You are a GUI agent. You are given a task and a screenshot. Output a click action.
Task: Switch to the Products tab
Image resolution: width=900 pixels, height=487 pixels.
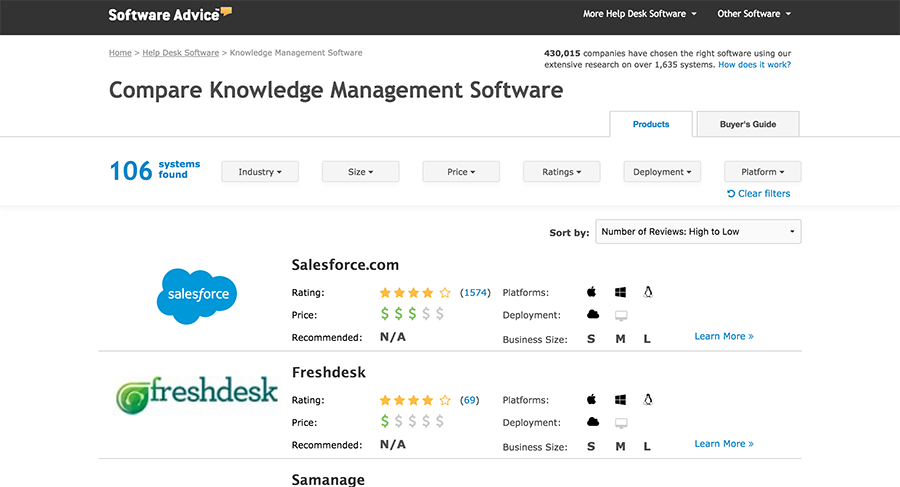[651, 124]
